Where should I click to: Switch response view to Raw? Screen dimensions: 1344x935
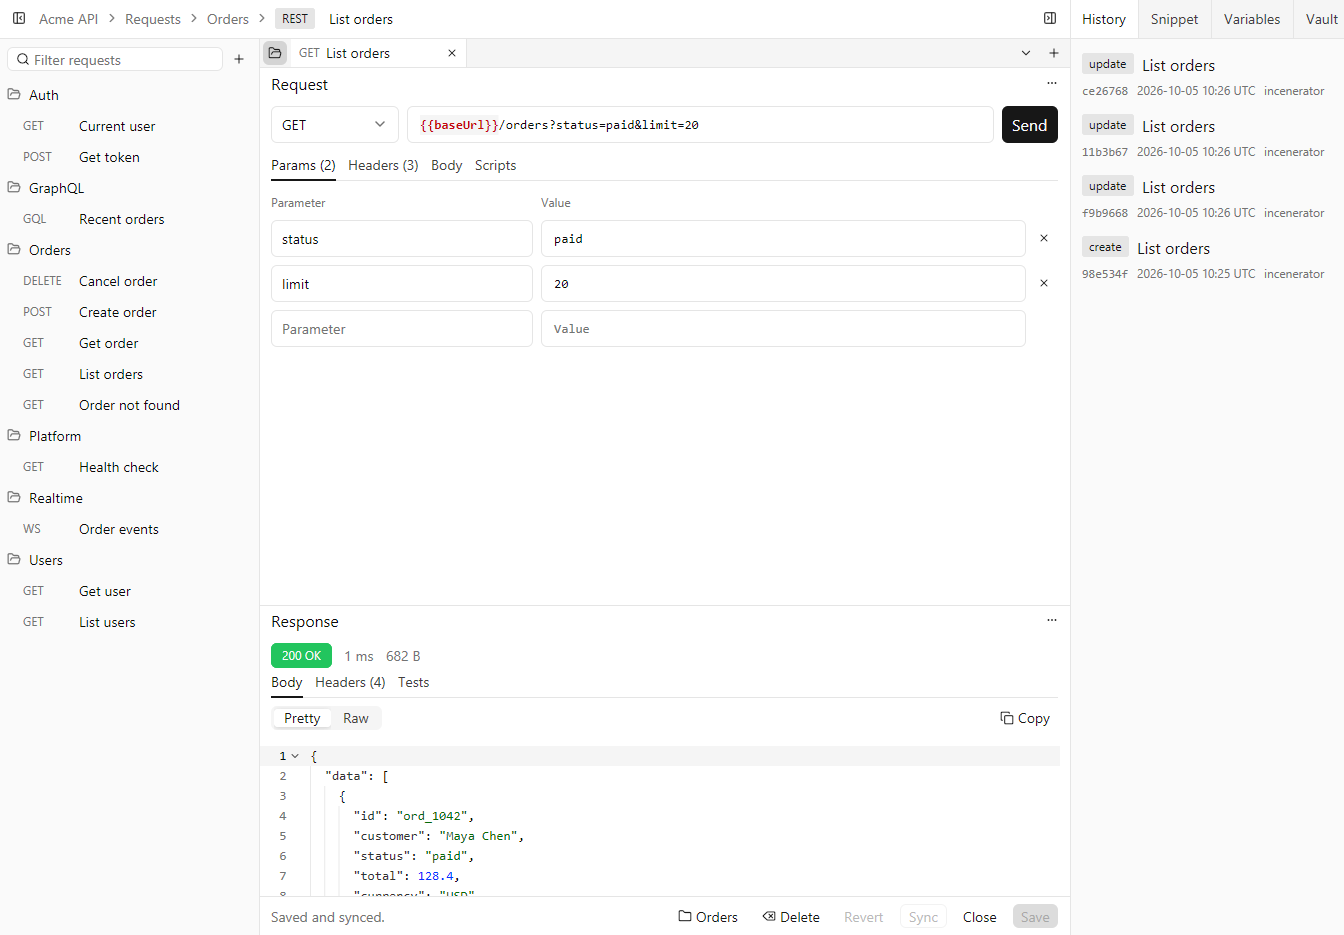pyautogui.click(x=356, y=718)
